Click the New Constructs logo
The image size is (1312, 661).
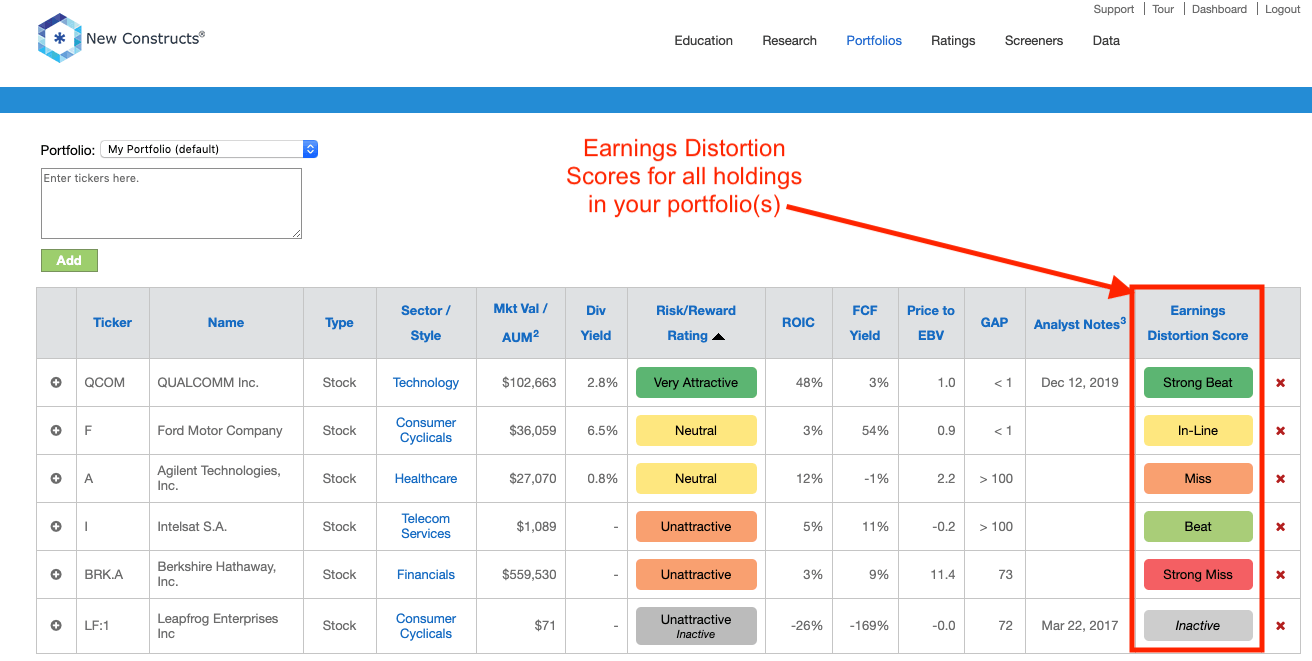[121, 38]
